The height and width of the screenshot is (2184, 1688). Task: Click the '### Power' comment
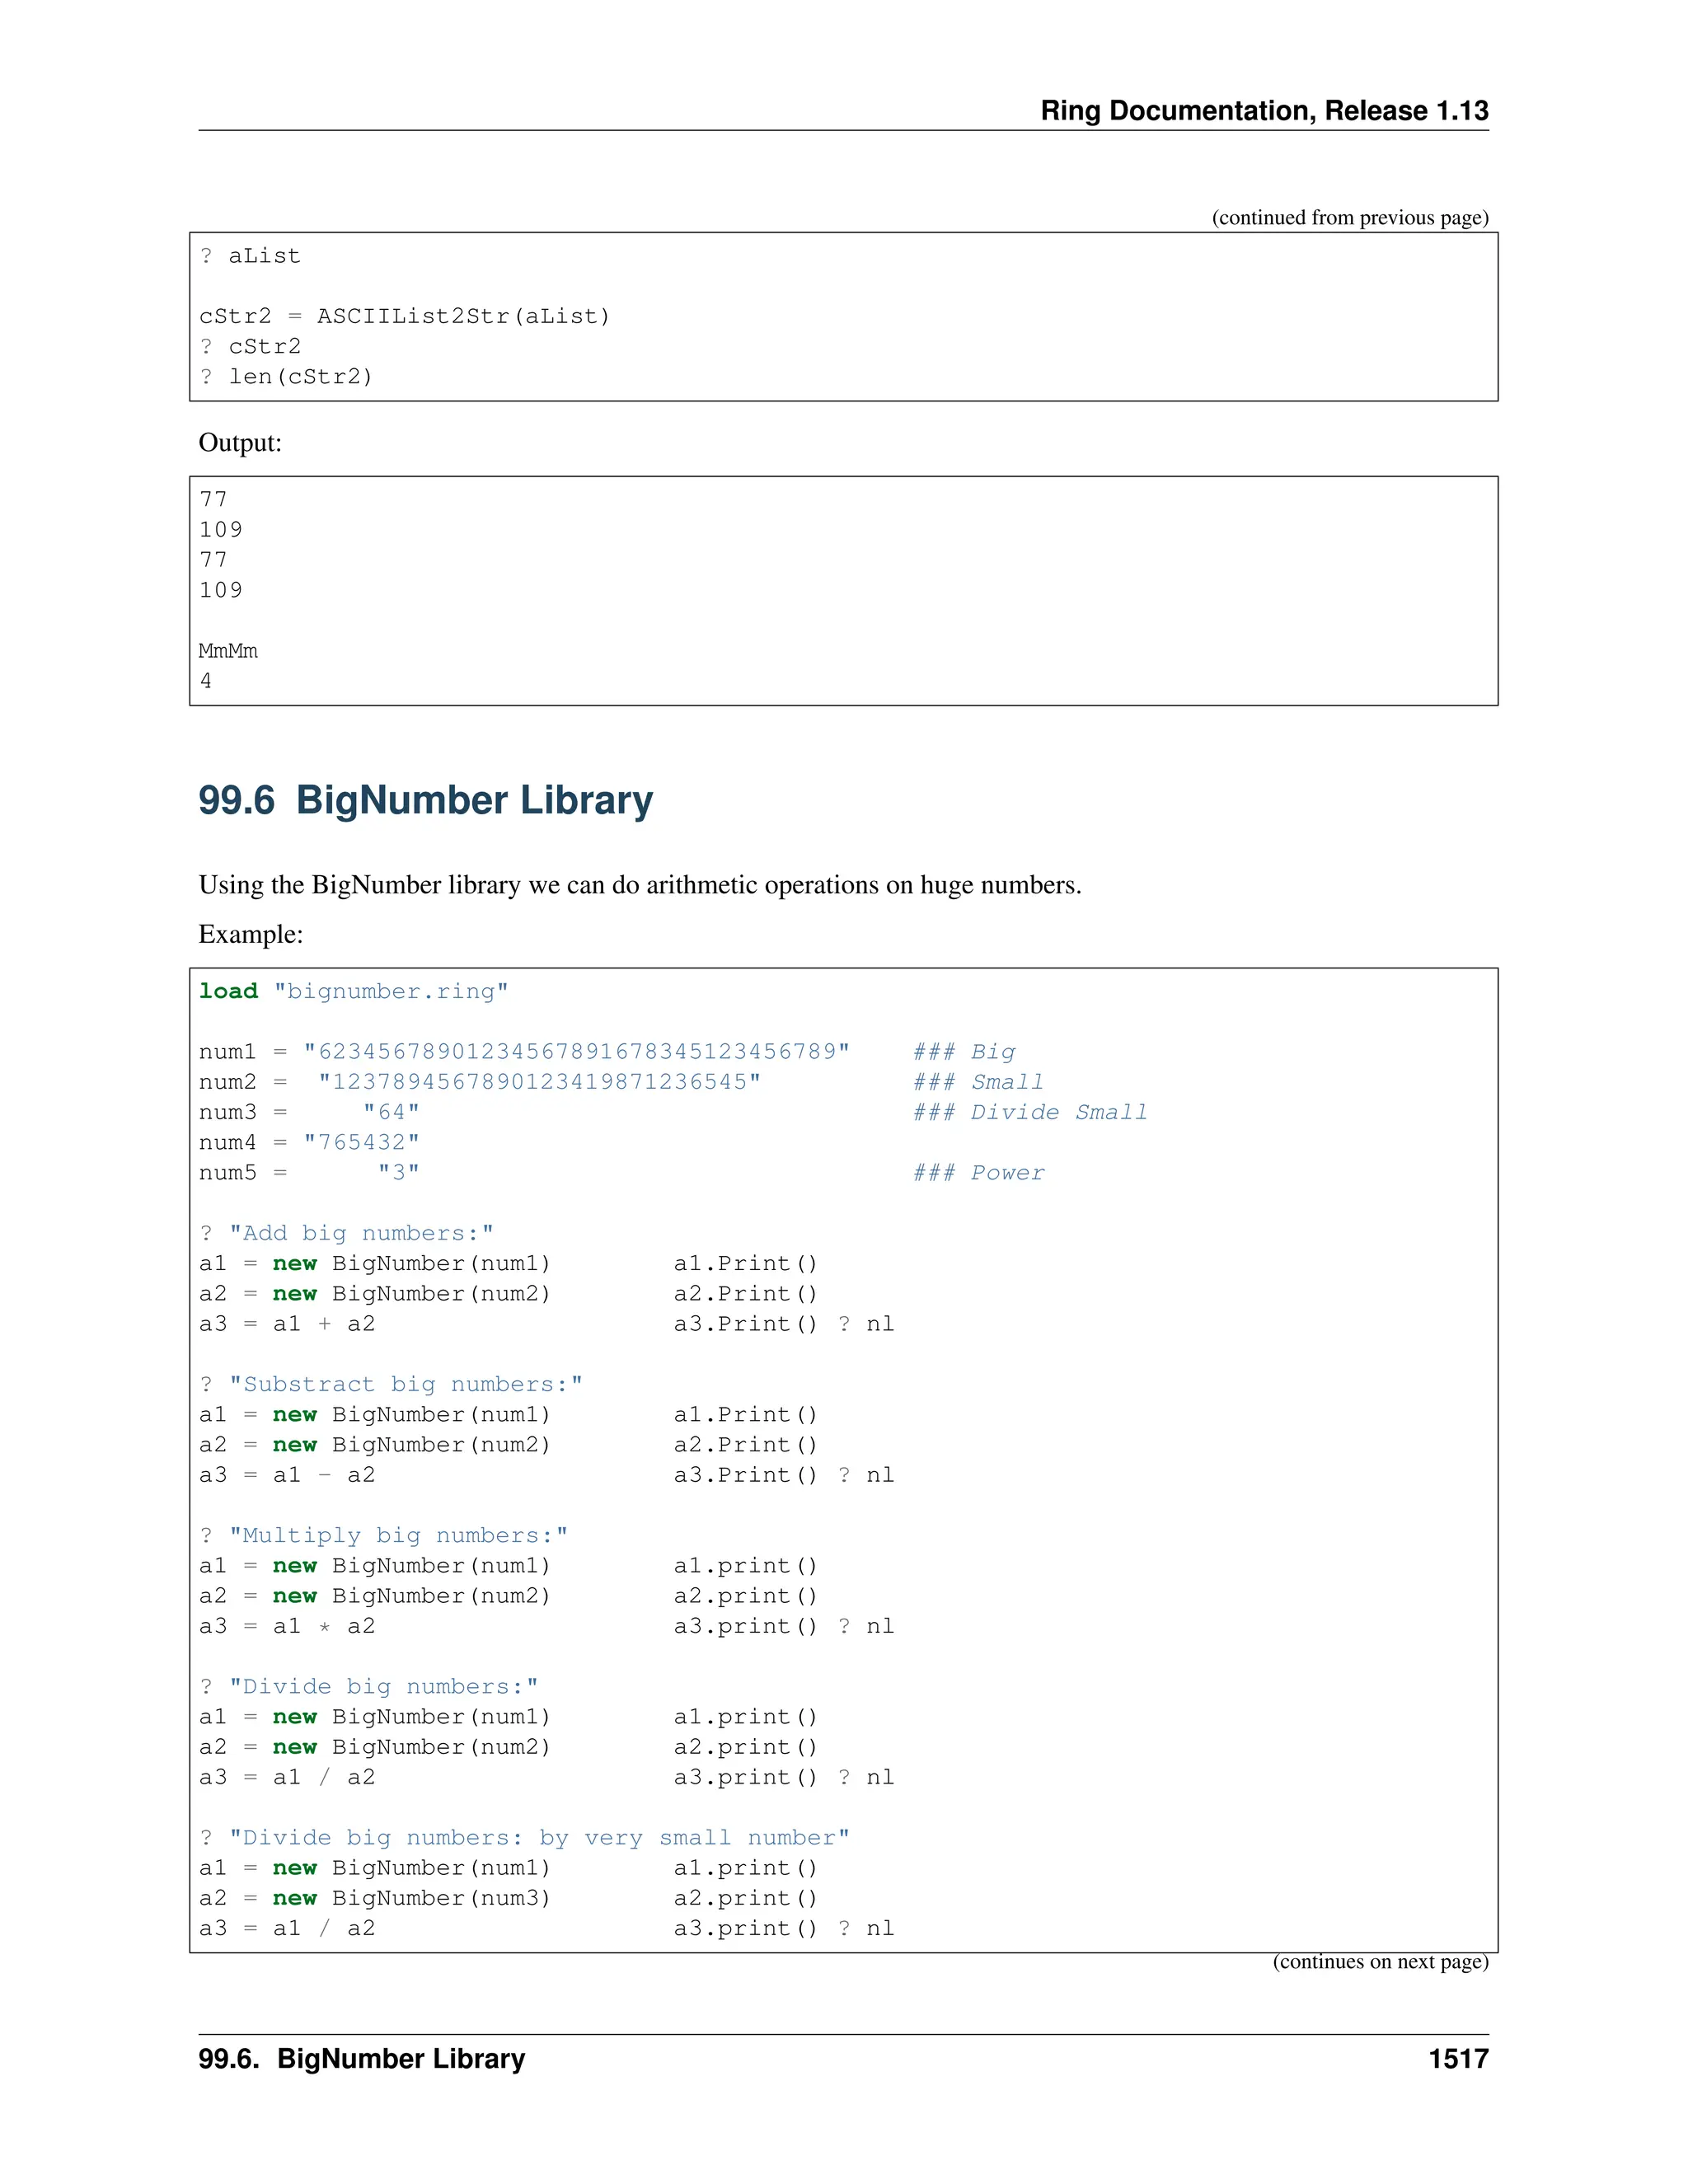click(978, 1173)
